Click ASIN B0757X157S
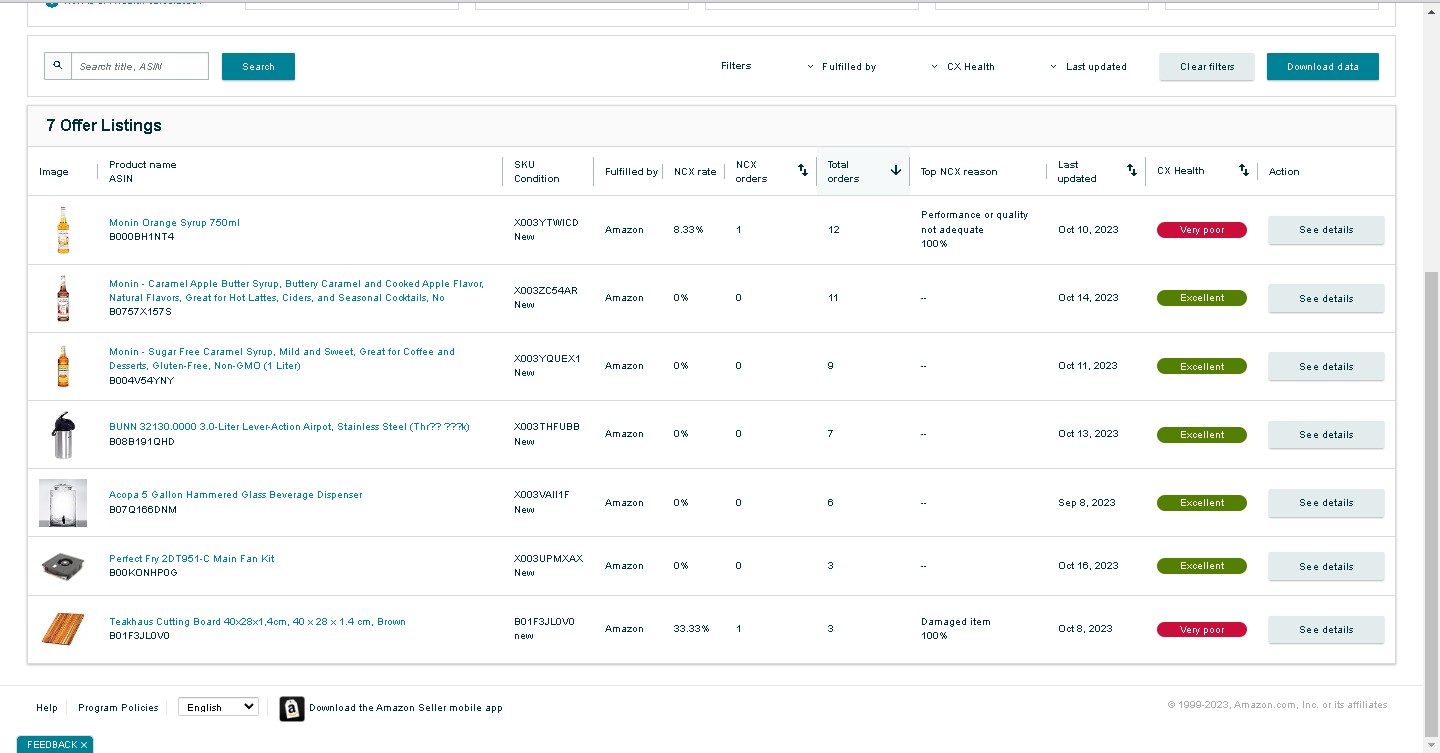This screenshot has height=753, width=1440. pyautogui.click(x=140, y=312)
